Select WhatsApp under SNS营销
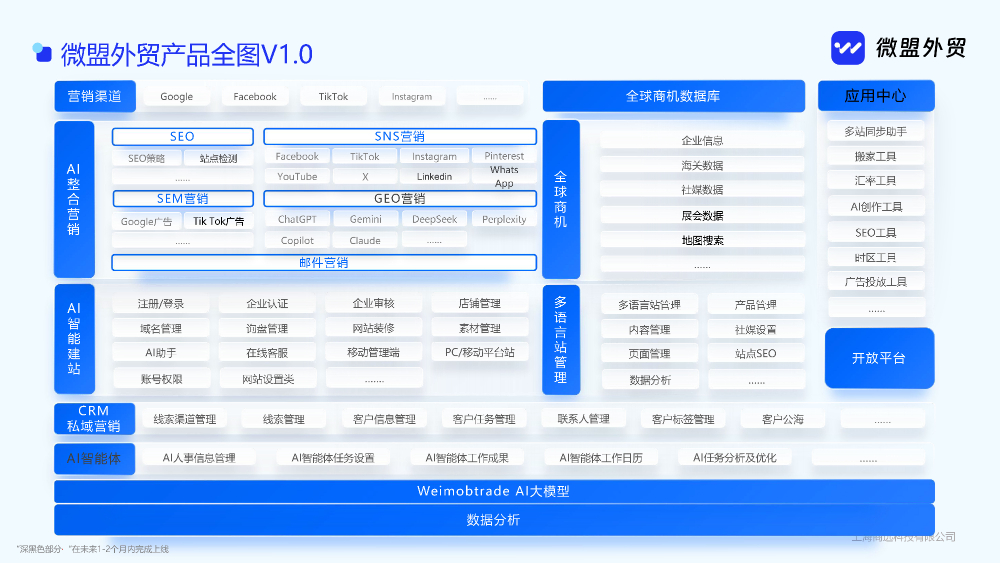This screenshot has width=1000, height=563. pyautogui.click(x=504, y=177)
